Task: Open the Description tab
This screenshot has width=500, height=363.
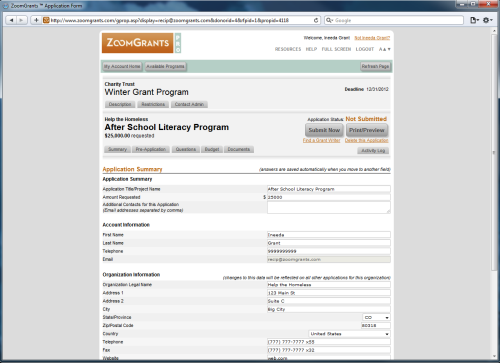Action: pyautogui.click(x=120, y=104)
